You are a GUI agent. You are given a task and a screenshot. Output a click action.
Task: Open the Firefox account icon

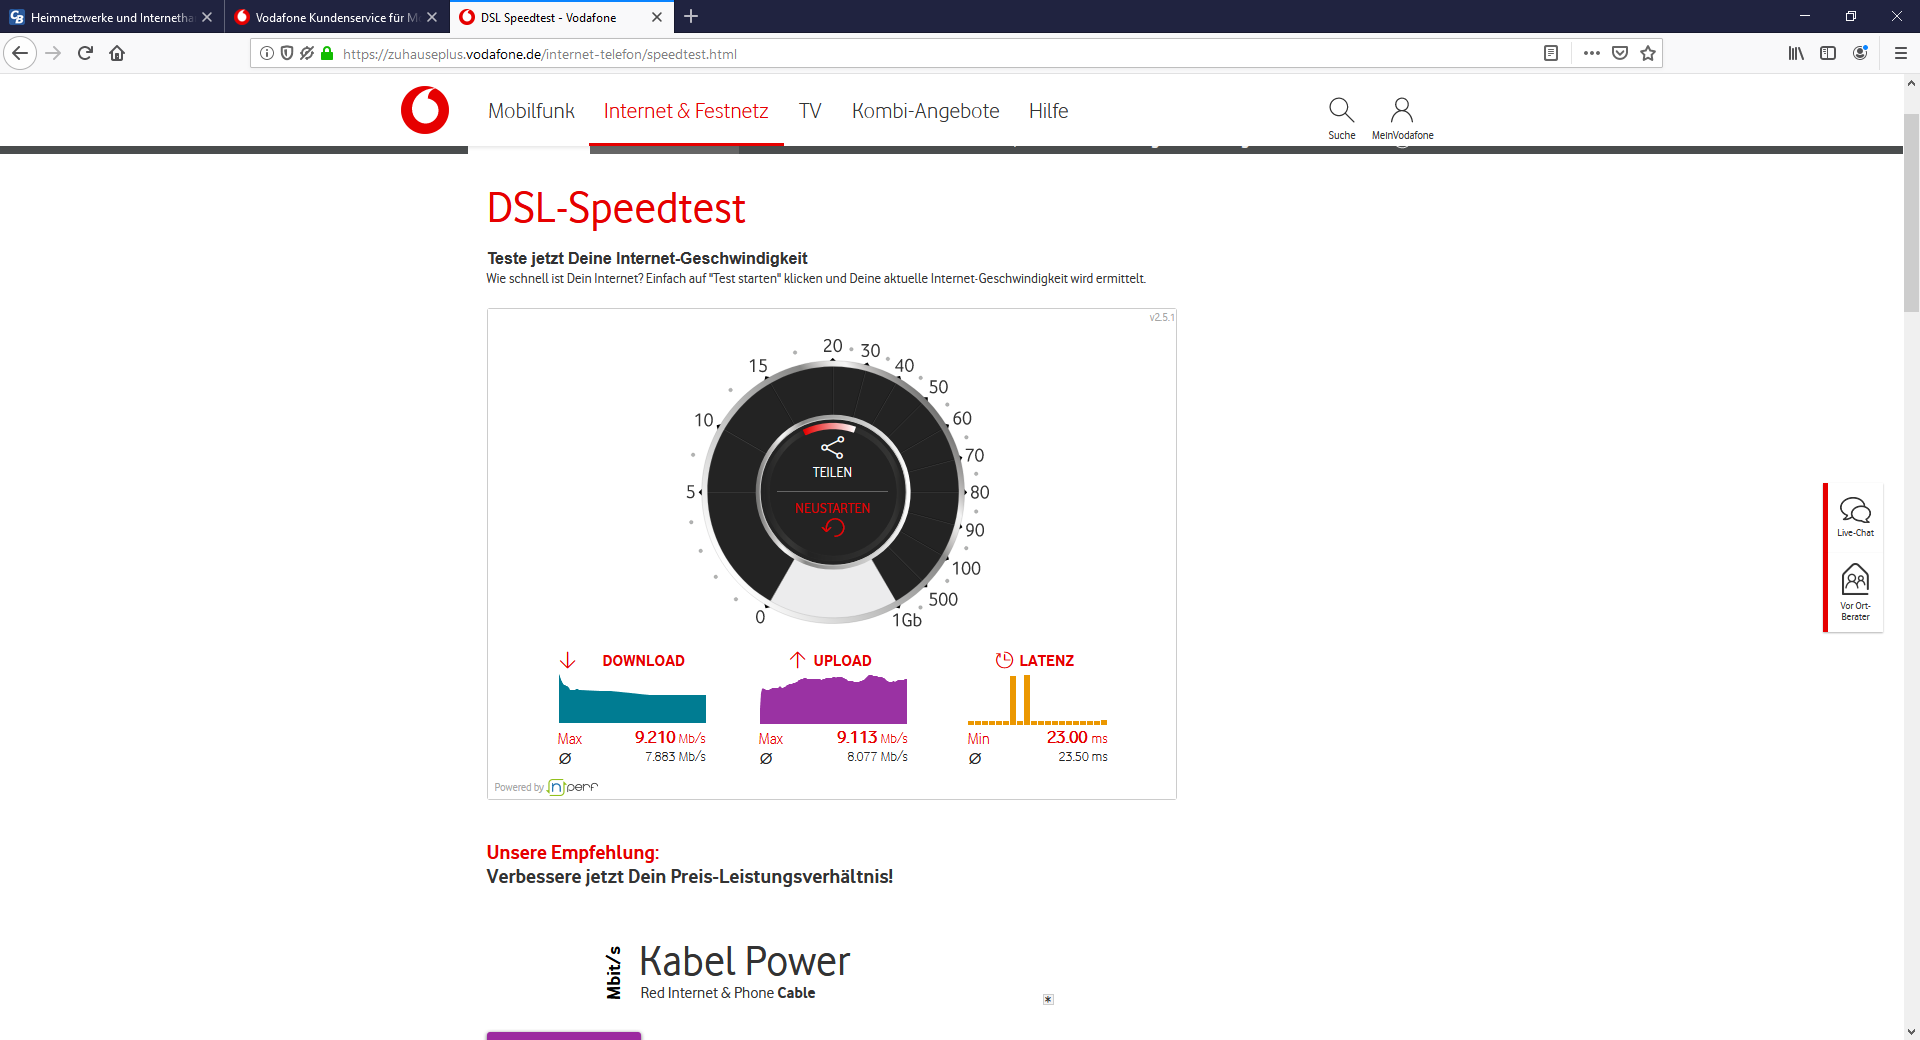click(1860, 53)
